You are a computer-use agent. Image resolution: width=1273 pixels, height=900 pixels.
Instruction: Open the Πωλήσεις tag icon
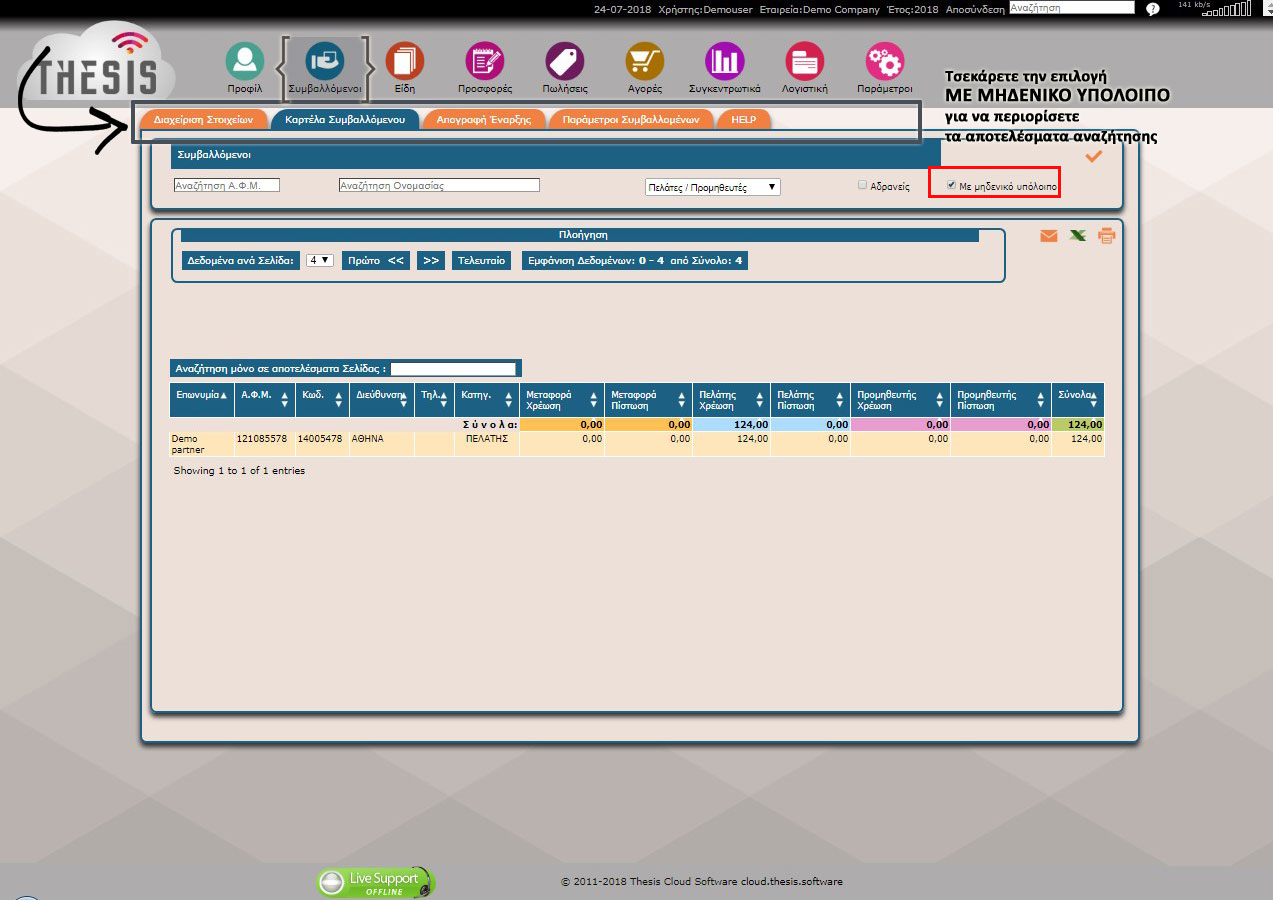(x=565, y=62)
